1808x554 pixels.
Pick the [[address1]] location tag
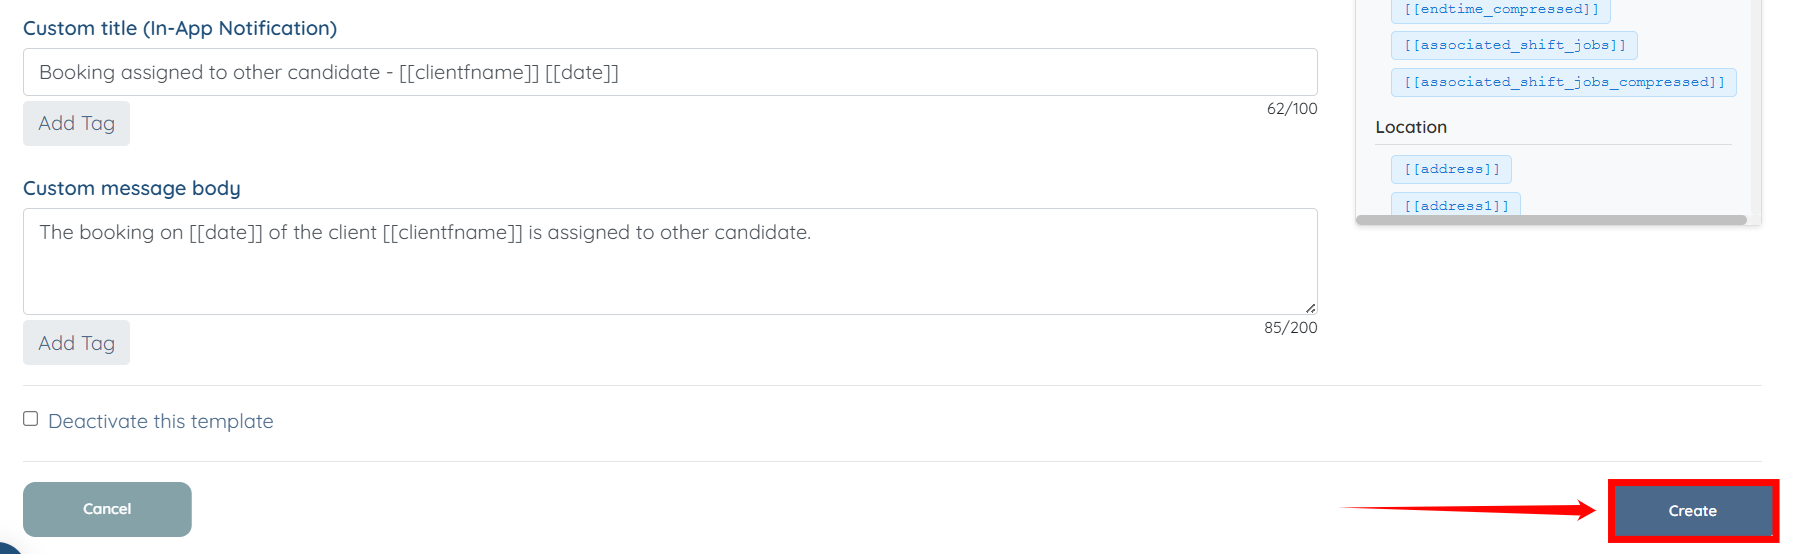1455,205
